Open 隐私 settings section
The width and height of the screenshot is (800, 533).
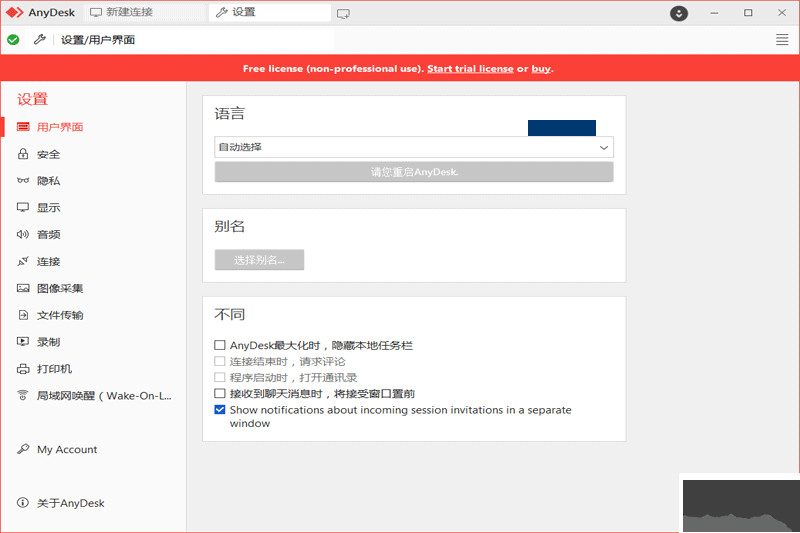click(48, 181)
